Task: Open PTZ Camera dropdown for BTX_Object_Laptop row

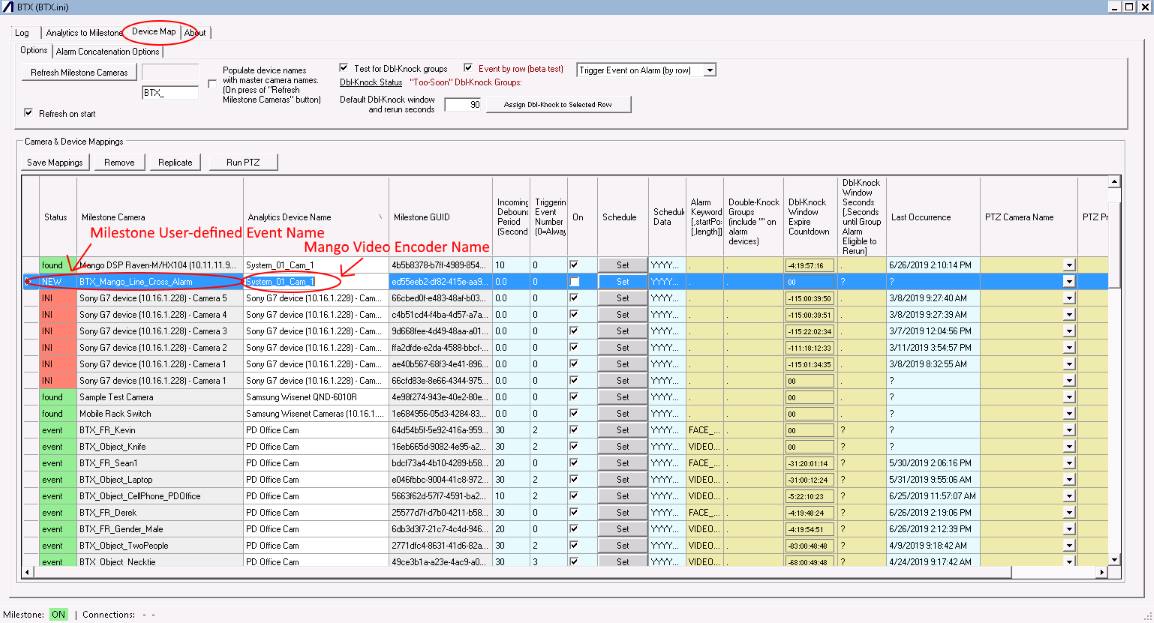Action: point(1069,480)
